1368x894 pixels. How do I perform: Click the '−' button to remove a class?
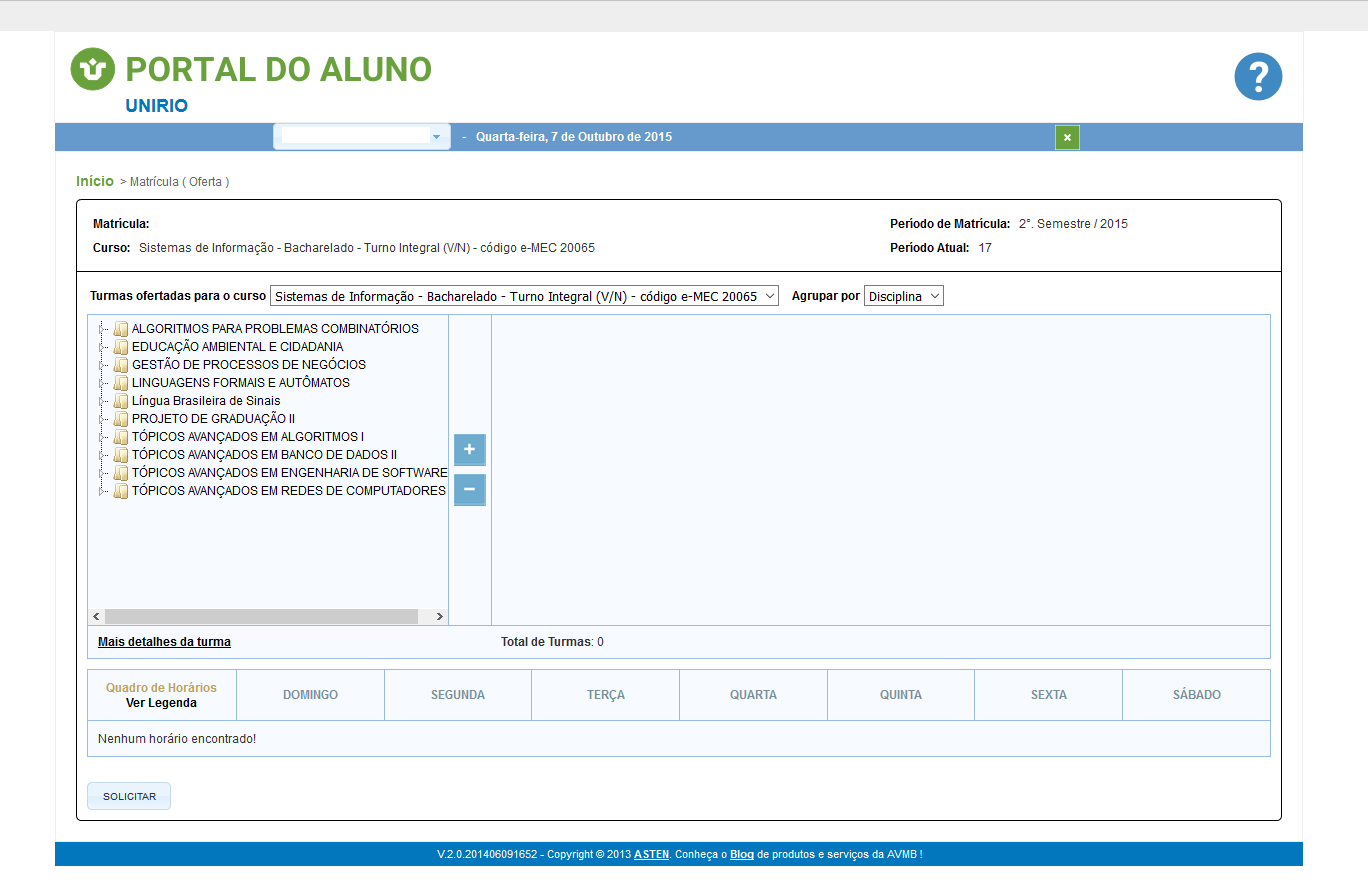point(469,490)
